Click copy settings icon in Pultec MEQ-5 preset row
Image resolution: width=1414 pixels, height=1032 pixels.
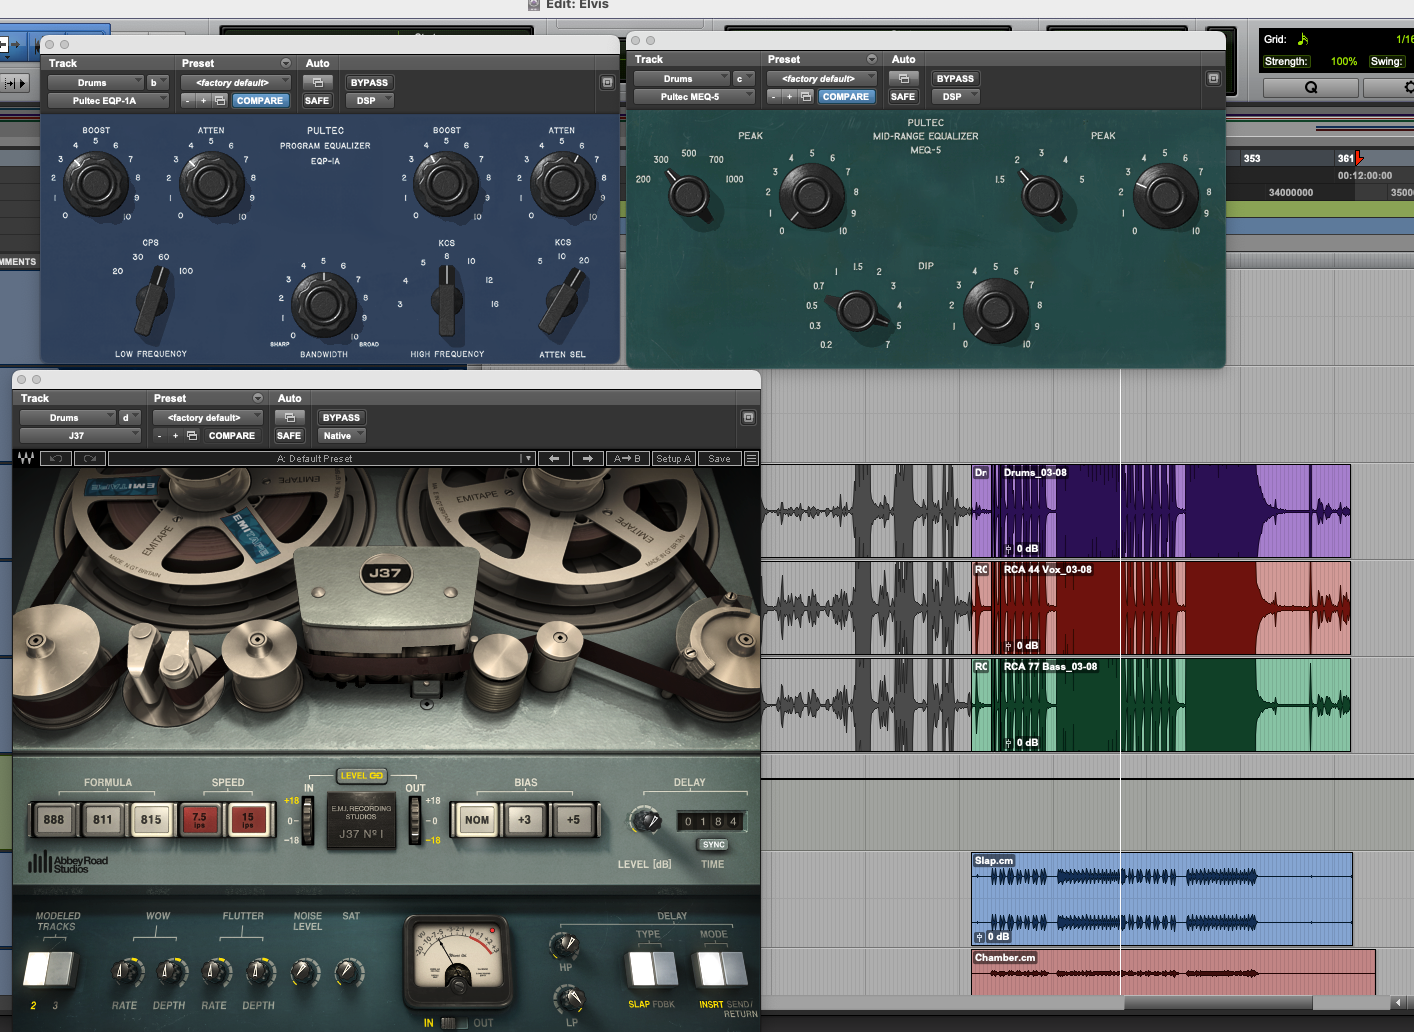(x=806, y=96)
